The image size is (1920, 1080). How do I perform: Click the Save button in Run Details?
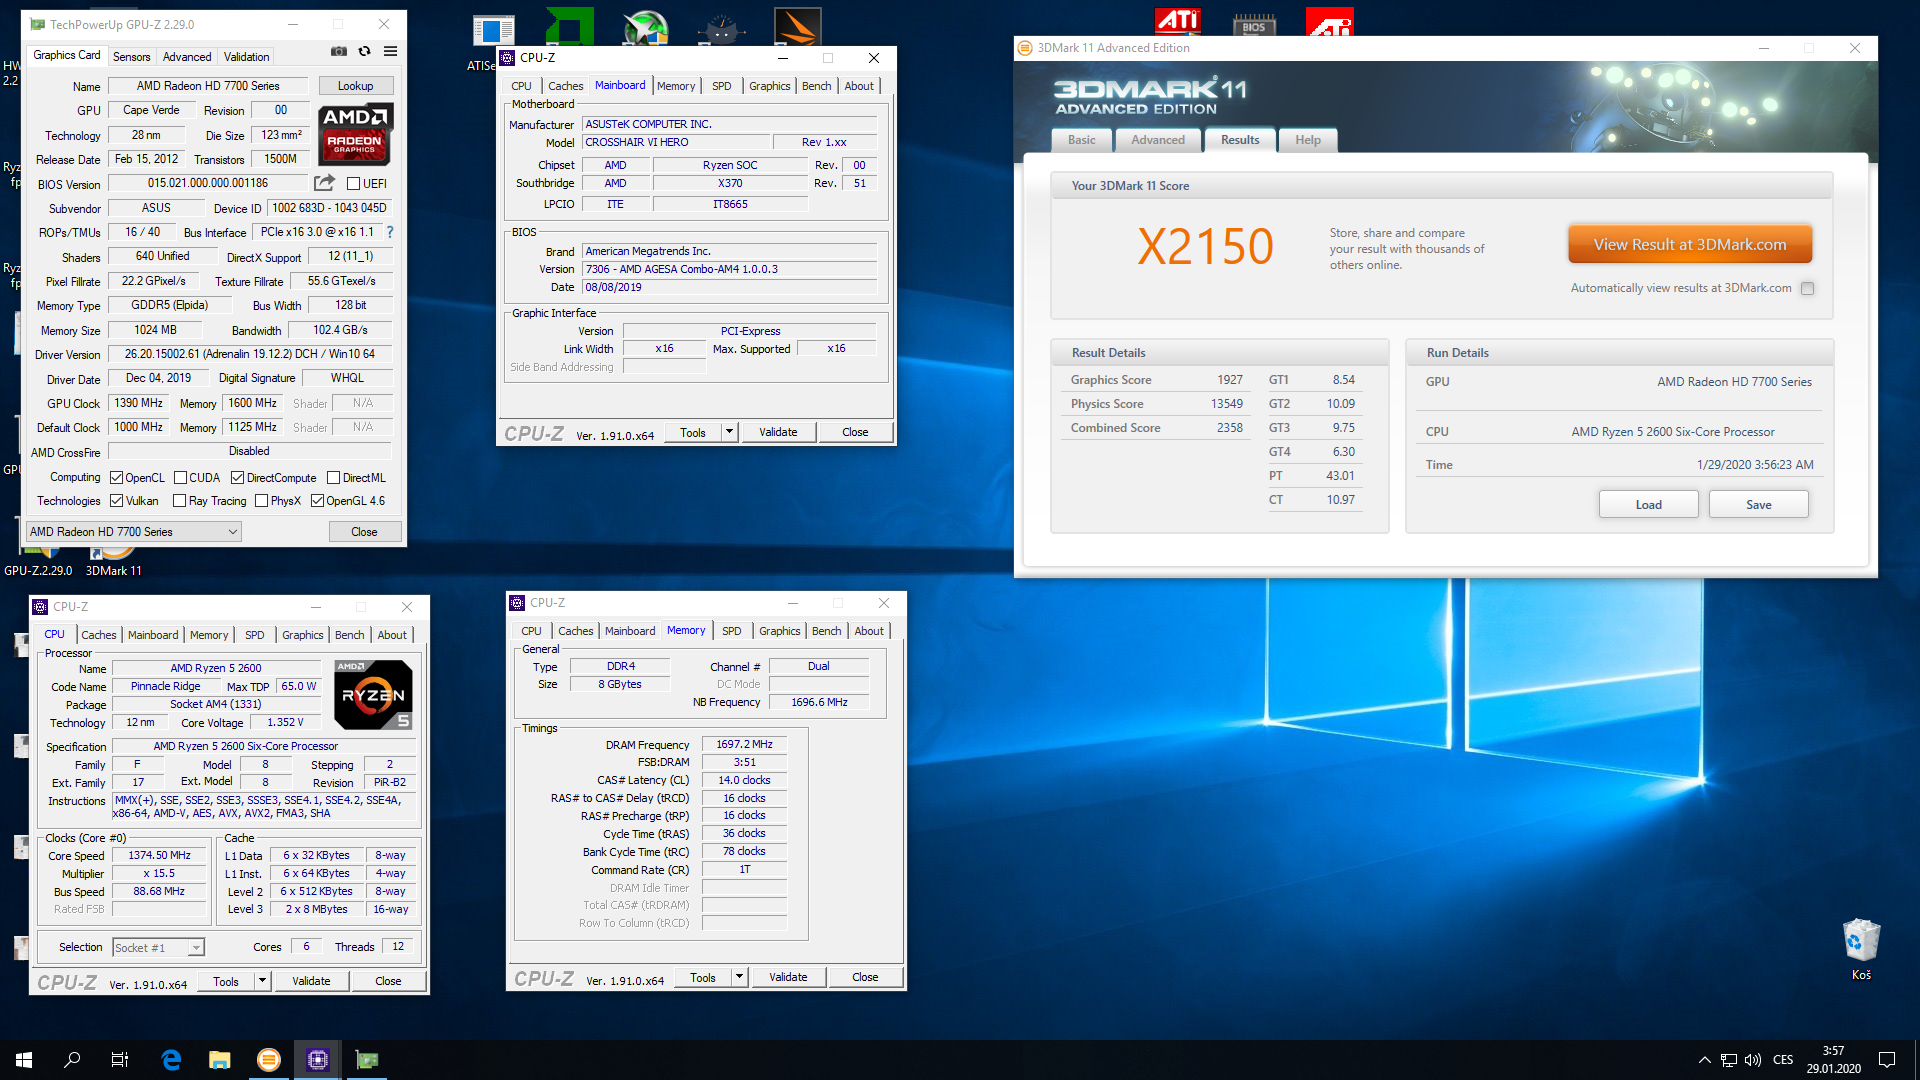click(1758, 504)
